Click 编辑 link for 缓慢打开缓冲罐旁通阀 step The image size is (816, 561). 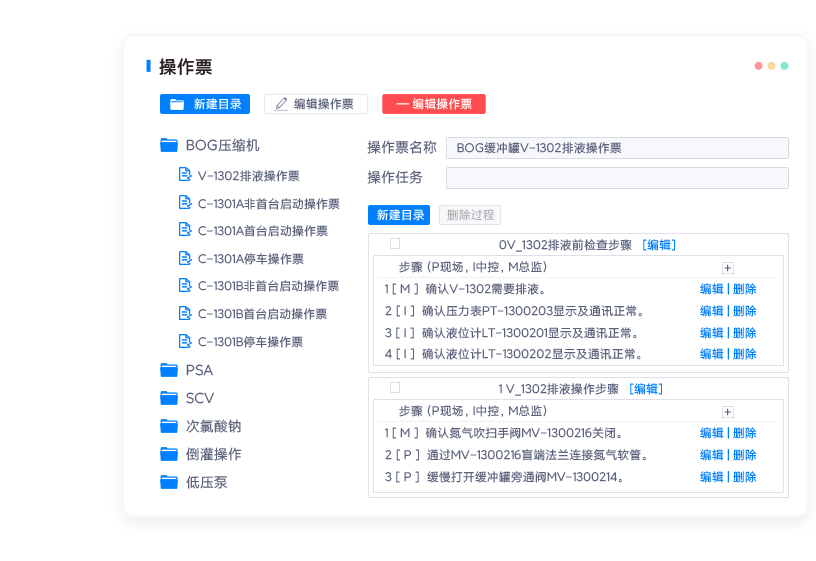pyautogui.click(x=711, y=477)
